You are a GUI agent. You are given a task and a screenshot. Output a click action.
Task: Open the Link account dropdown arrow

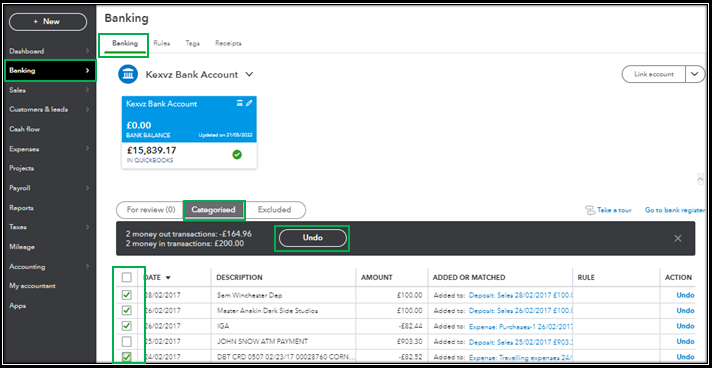tap(695, 74)
